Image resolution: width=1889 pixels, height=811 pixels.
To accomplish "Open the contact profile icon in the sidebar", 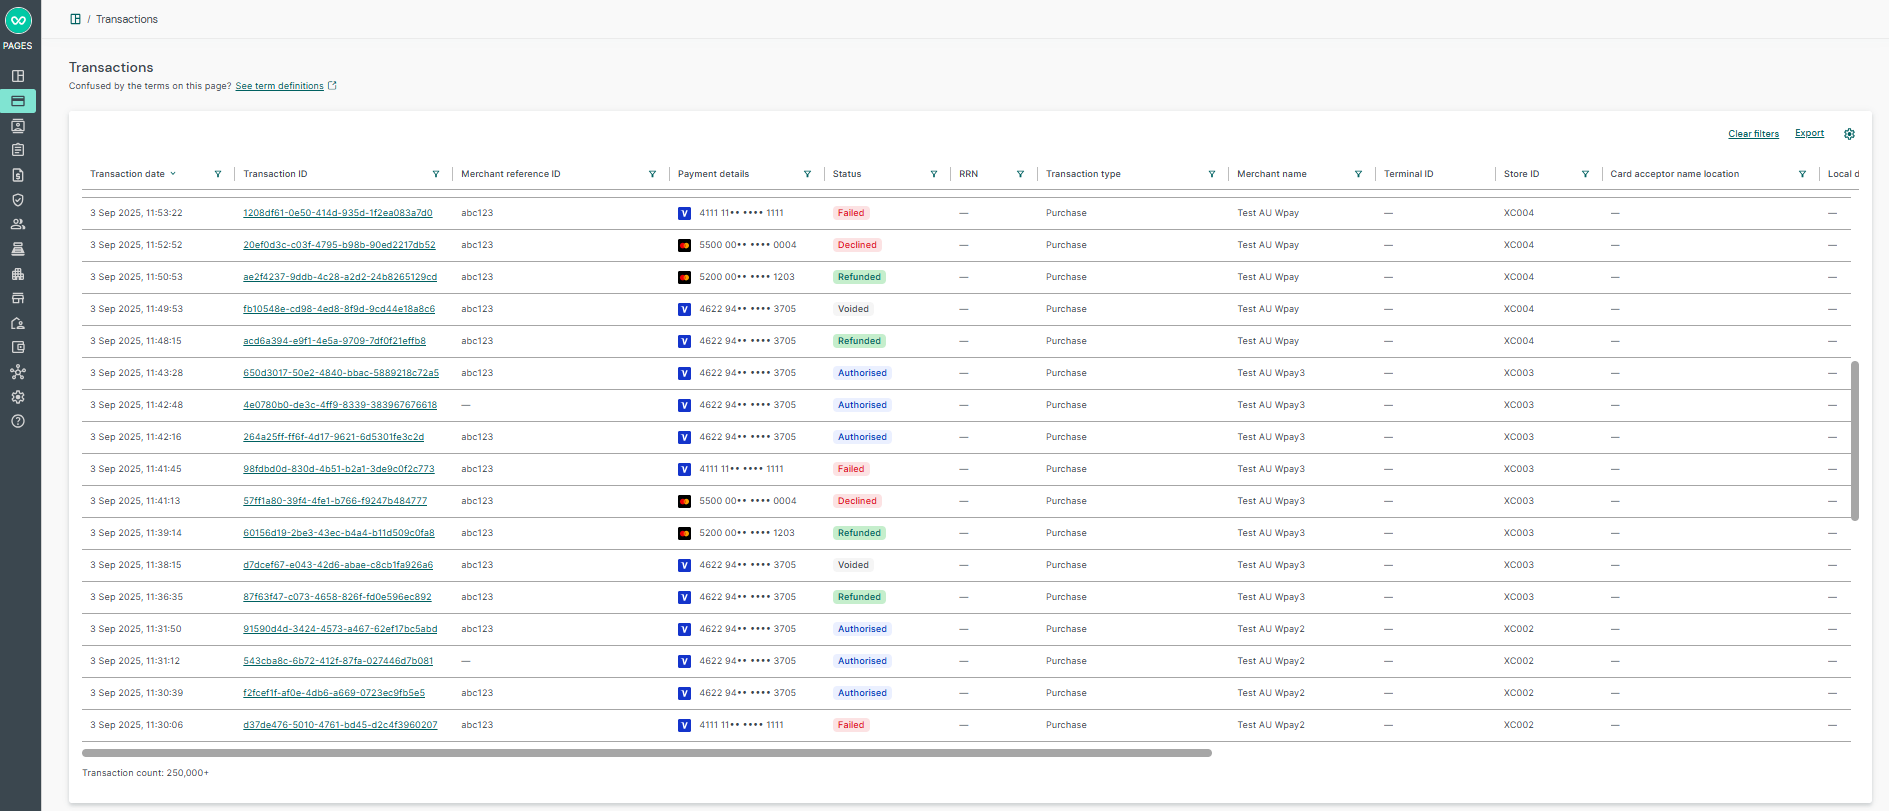I will (x=18, y=126).
